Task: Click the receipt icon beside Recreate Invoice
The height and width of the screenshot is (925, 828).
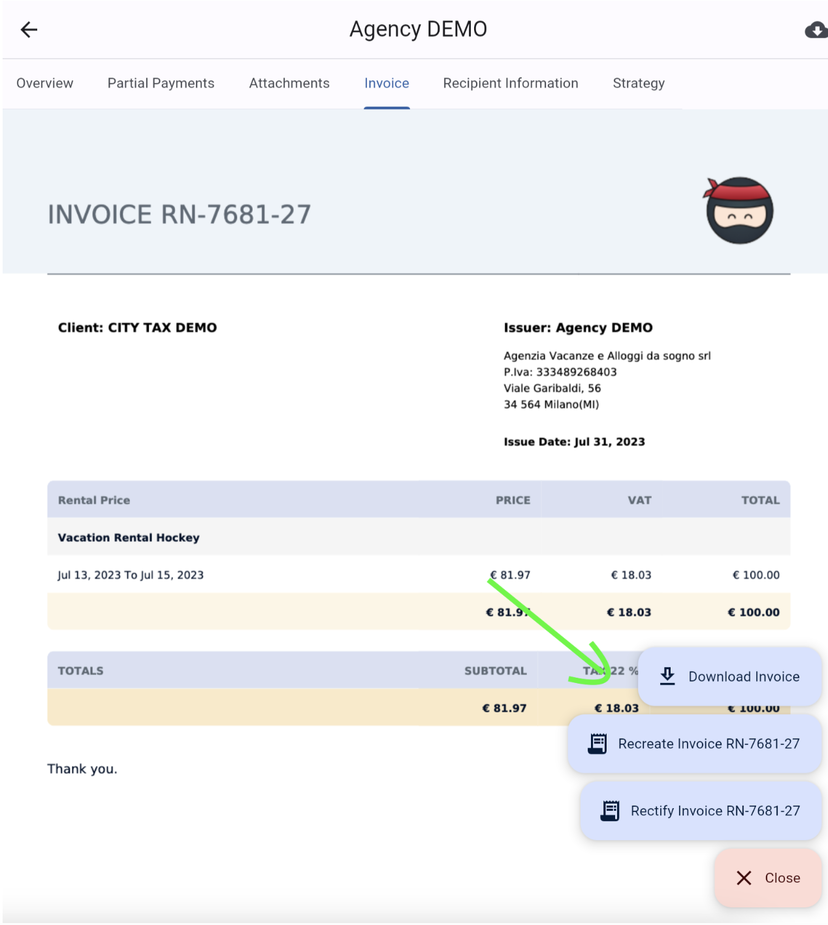Action: [x=597, y=744]
